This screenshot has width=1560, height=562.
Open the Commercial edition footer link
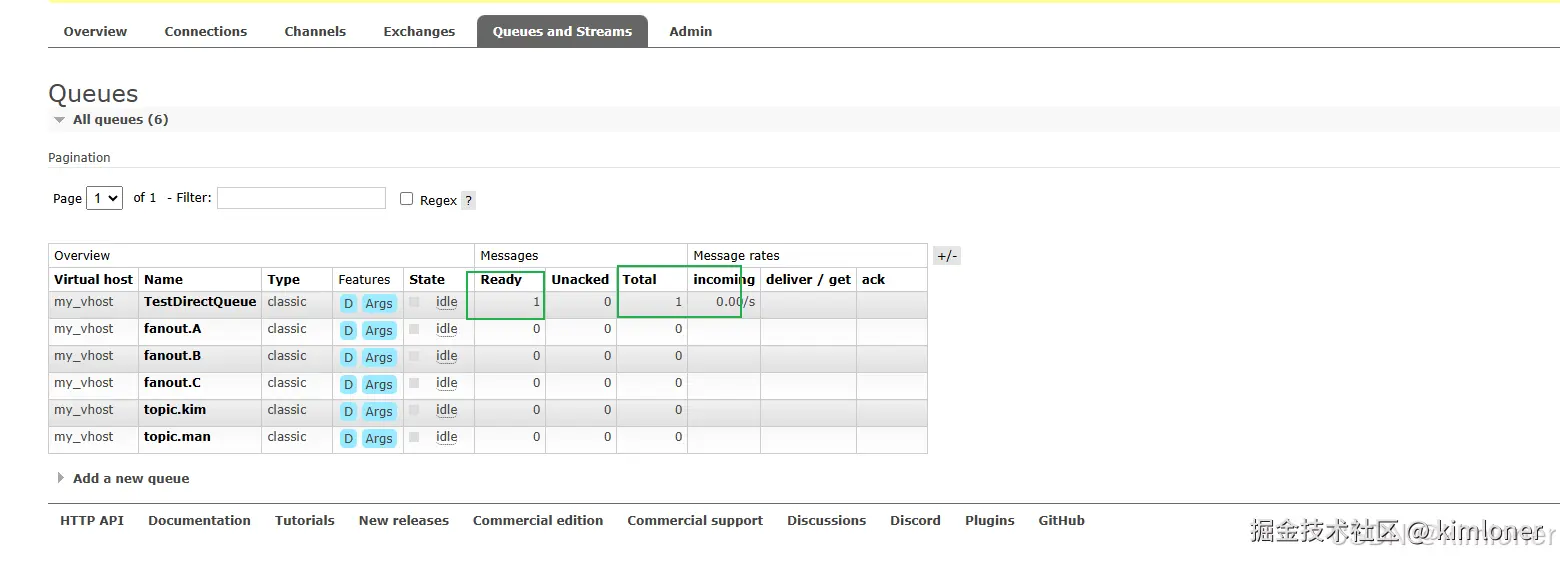pos(538,520)
